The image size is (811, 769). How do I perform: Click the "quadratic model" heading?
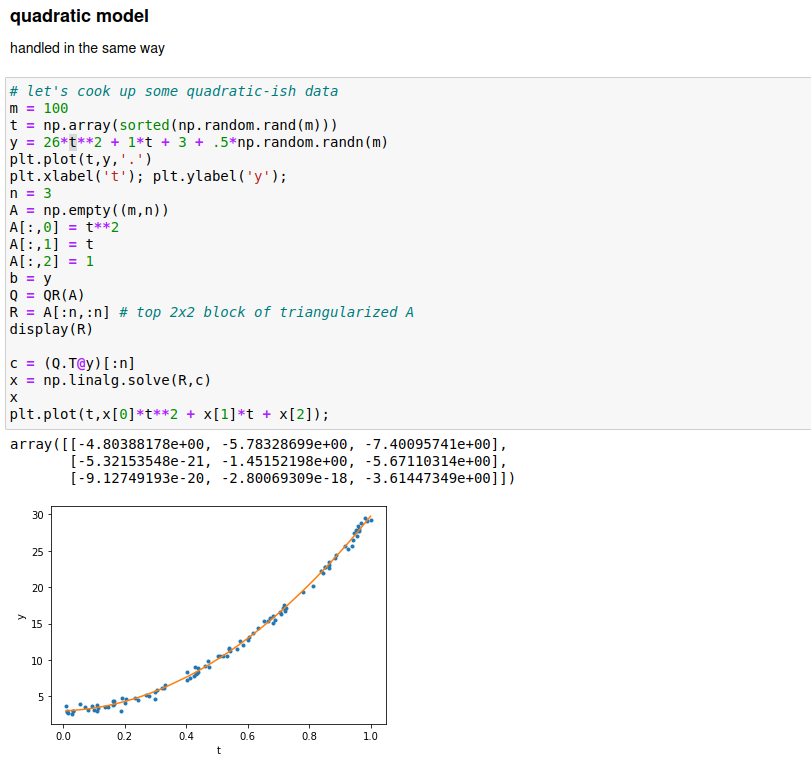click(79, 16)
